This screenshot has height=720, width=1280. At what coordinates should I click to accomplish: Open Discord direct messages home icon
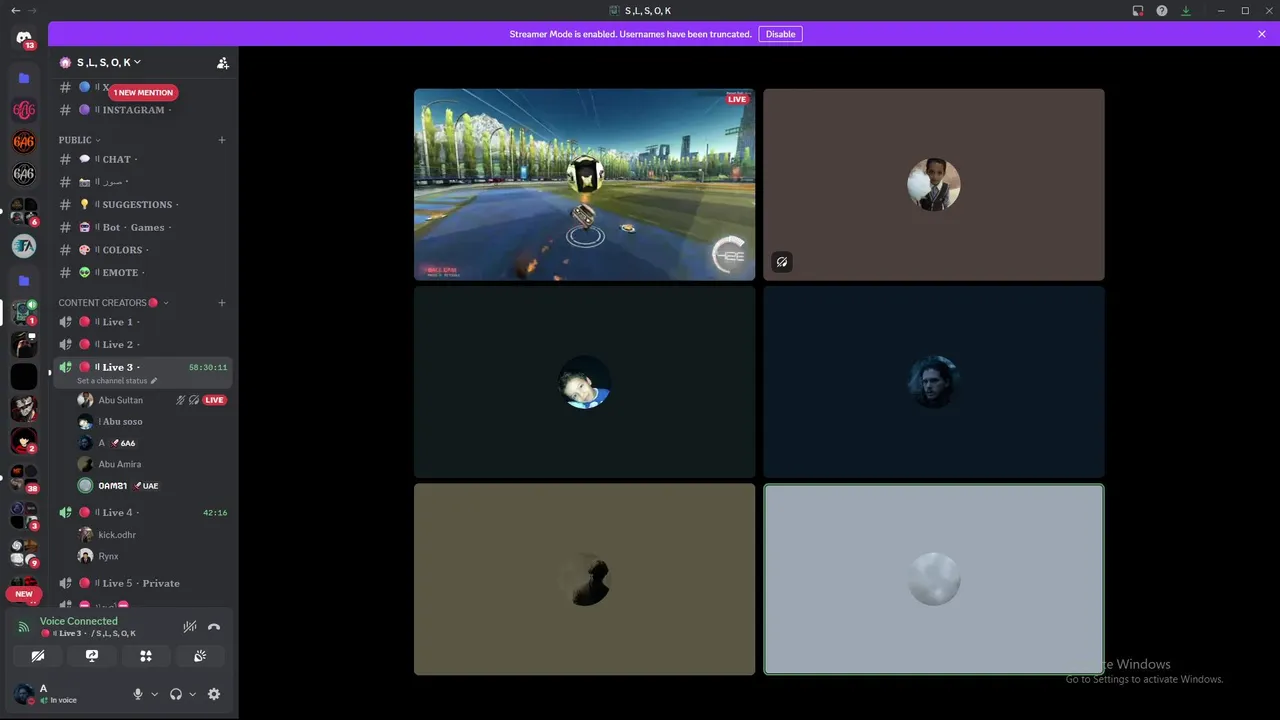[x=24, y=38]
